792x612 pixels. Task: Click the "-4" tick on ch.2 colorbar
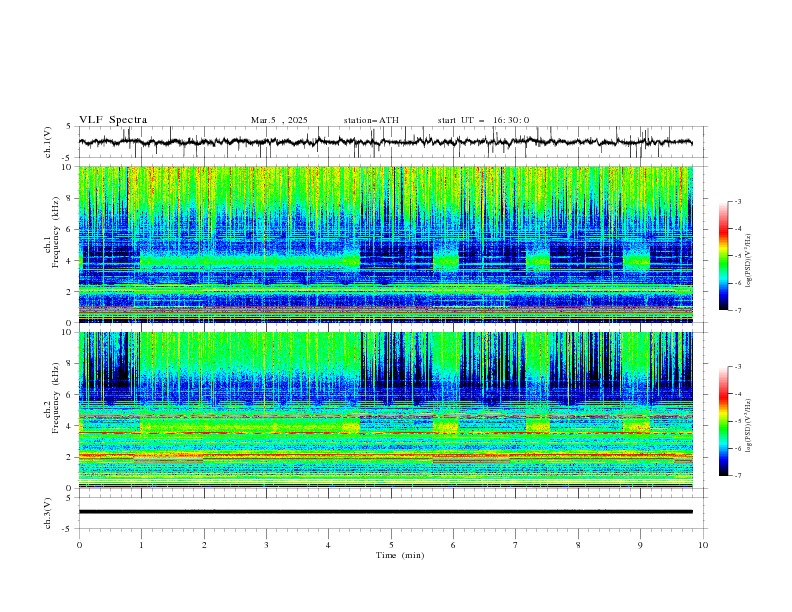(738, 394)
